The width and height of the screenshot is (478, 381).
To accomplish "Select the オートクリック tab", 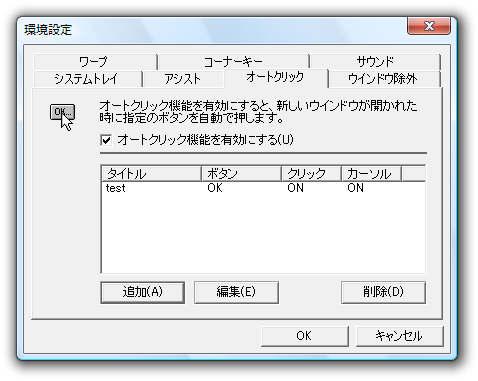I will (x=276, y=77).
